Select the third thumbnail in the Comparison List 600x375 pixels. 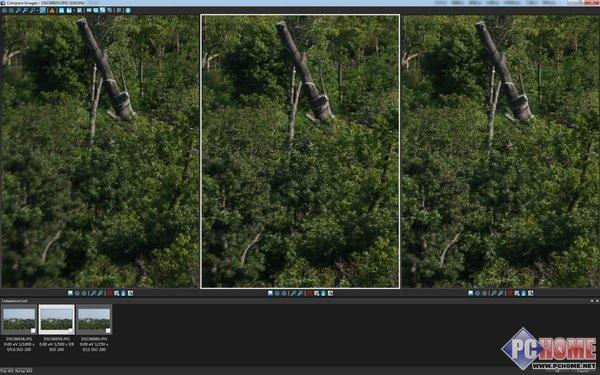[x=94, y=320]
